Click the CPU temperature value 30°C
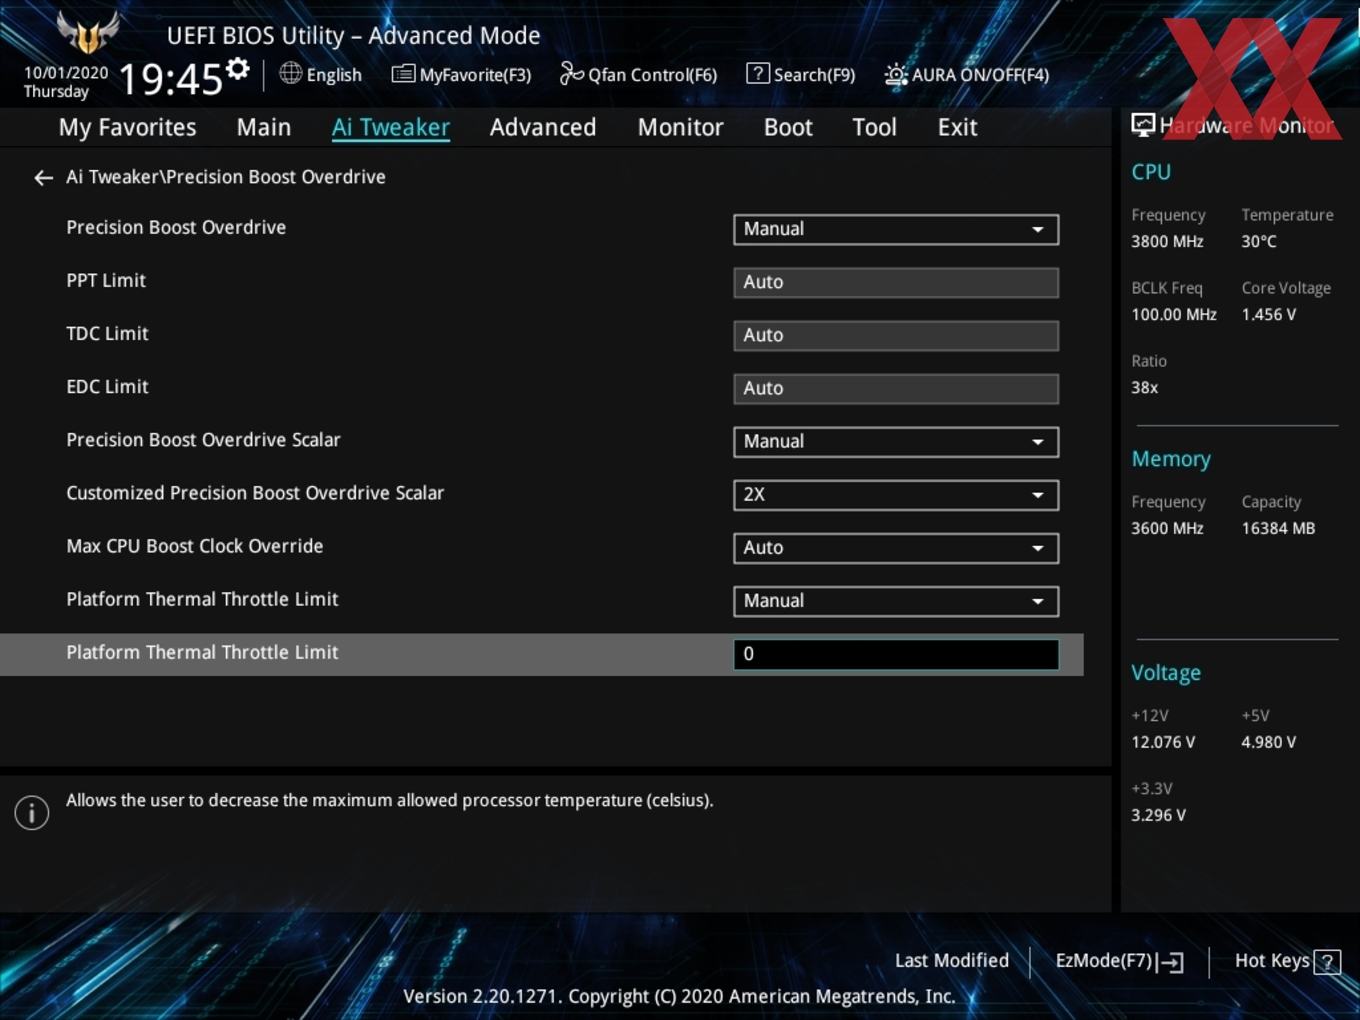This screenshot has width=1360, height=1020. pos(1259,241)
